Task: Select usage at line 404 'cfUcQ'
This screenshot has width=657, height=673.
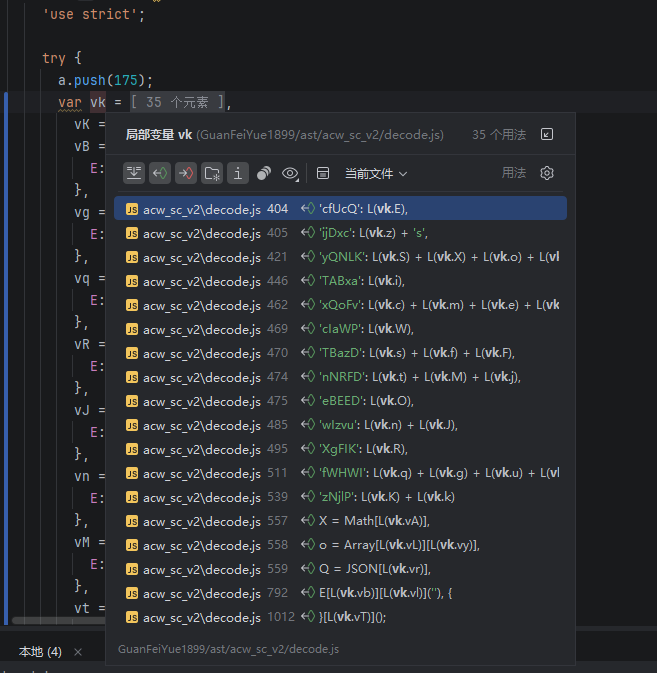Action: pos(340,209)
